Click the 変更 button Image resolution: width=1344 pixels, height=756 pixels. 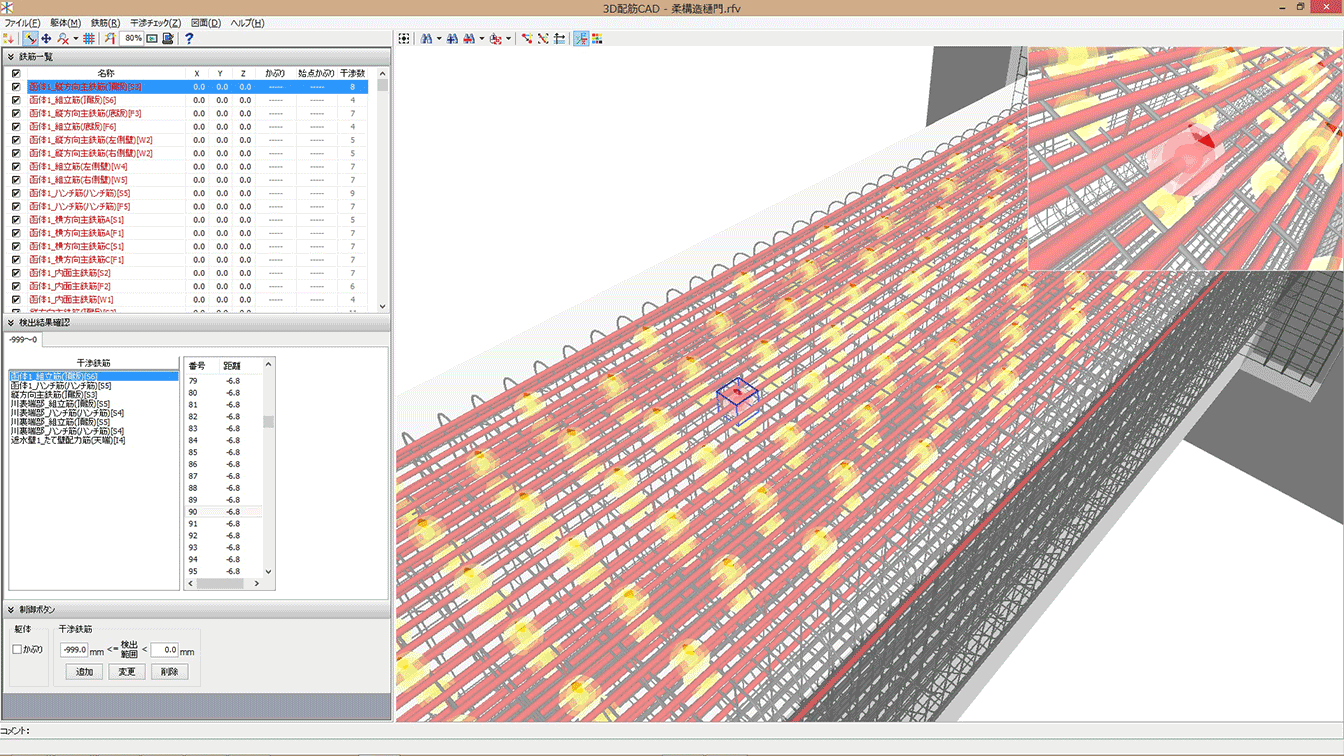point(127,672)
